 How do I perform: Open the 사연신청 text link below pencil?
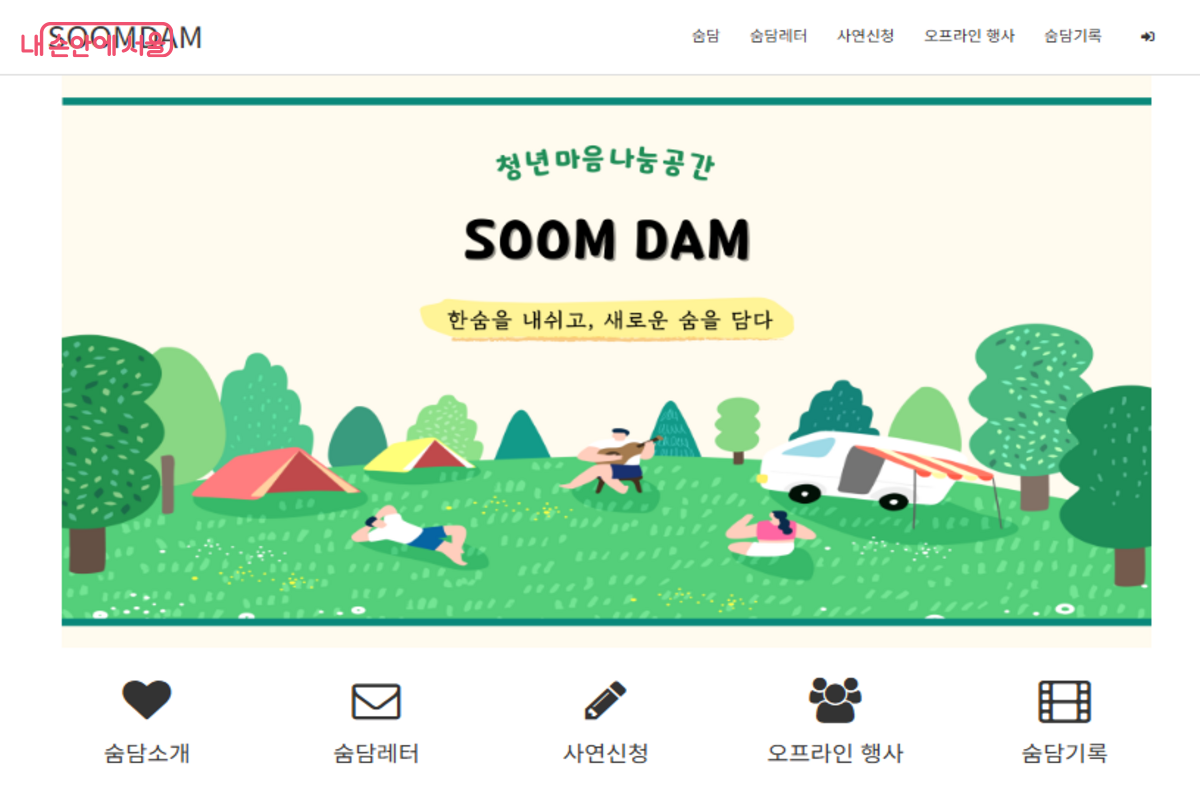tap(605, 753)
